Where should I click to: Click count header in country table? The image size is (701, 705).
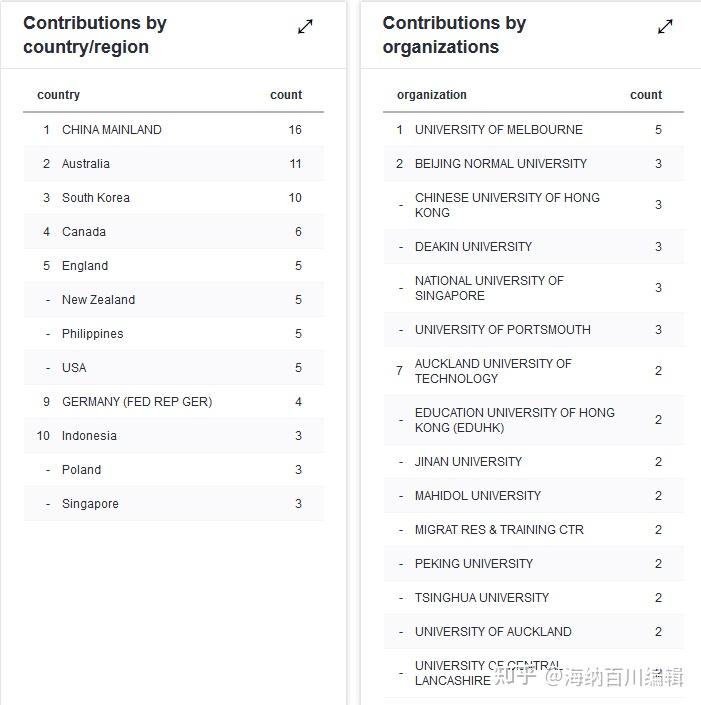coord(285,95)
